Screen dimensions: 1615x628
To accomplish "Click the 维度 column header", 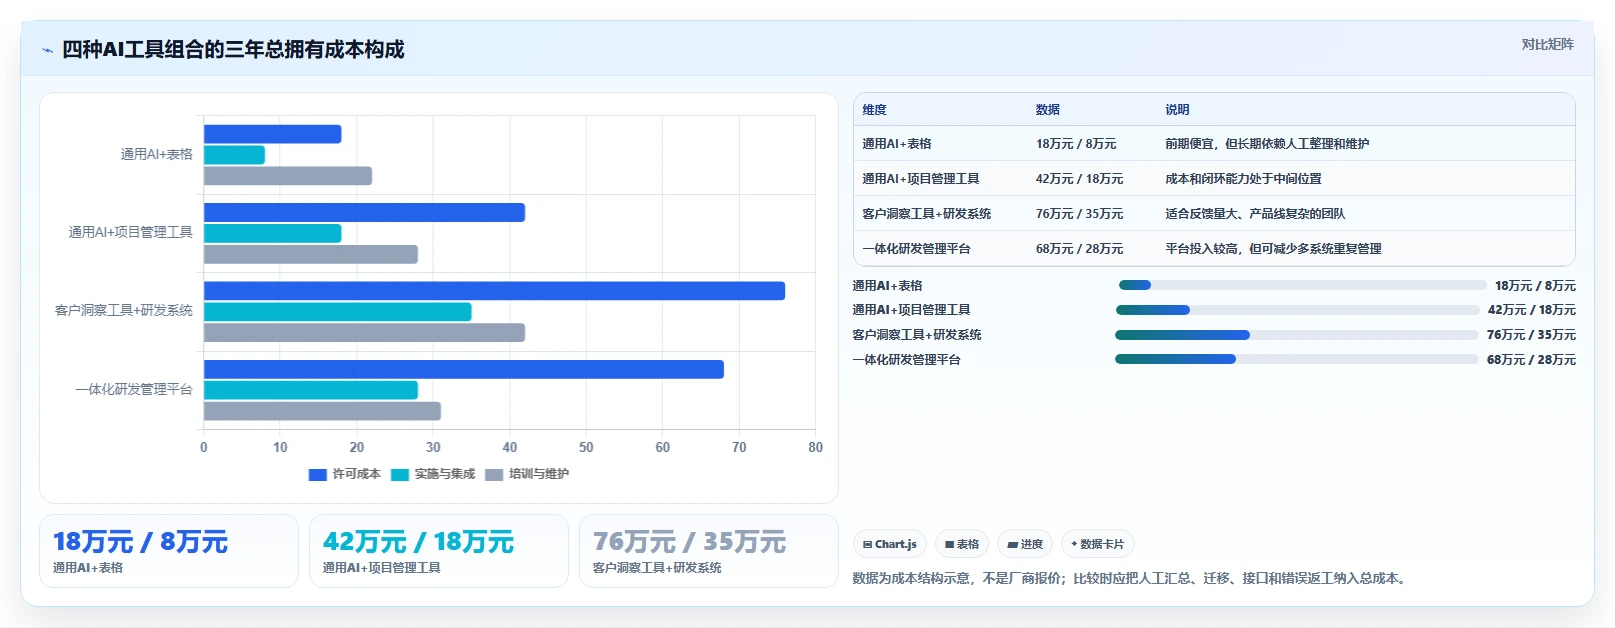I will click(x=874, y=110).
